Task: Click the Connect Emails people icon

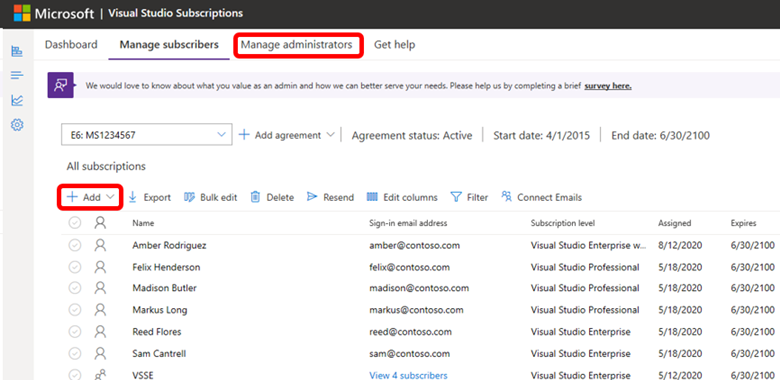Action: tap(506, 196)
